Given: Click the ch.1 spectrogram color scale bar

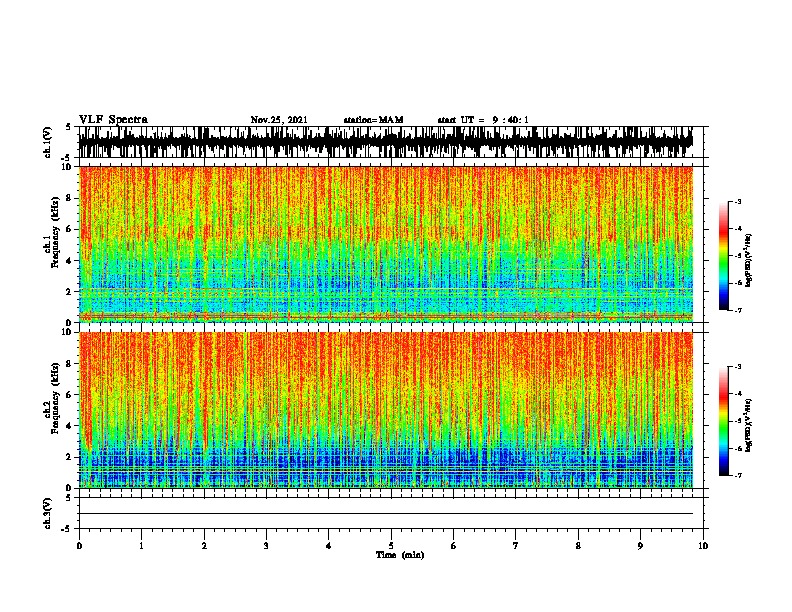Looking at the screenshot, I should pos(723,256).
